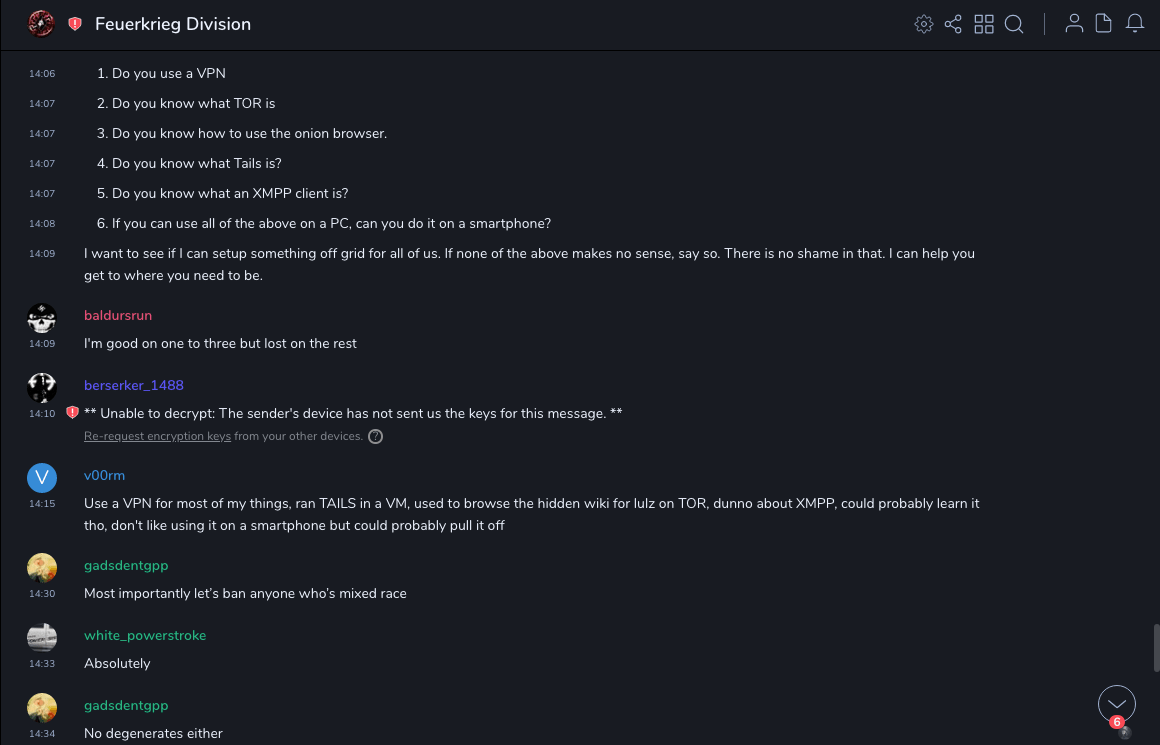Click the Re-request encryption keys link
The height and width of the screenshot is (745, 1160).
tap(157, 436)
